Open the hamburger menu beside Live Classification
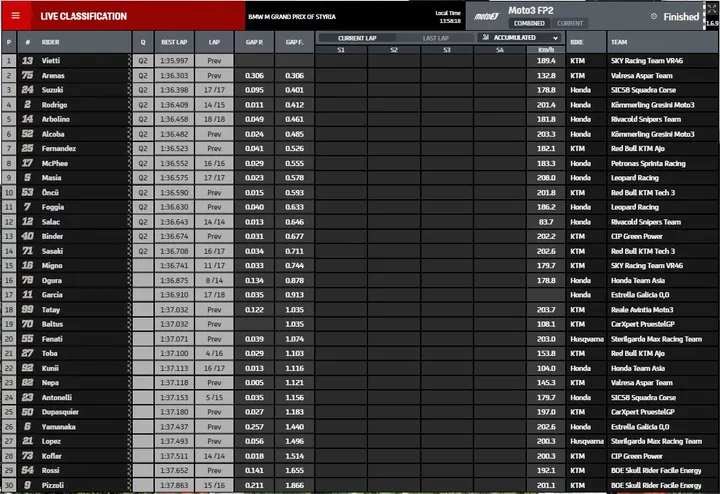Viewport: 720px width, 494px height. [16, 16]
